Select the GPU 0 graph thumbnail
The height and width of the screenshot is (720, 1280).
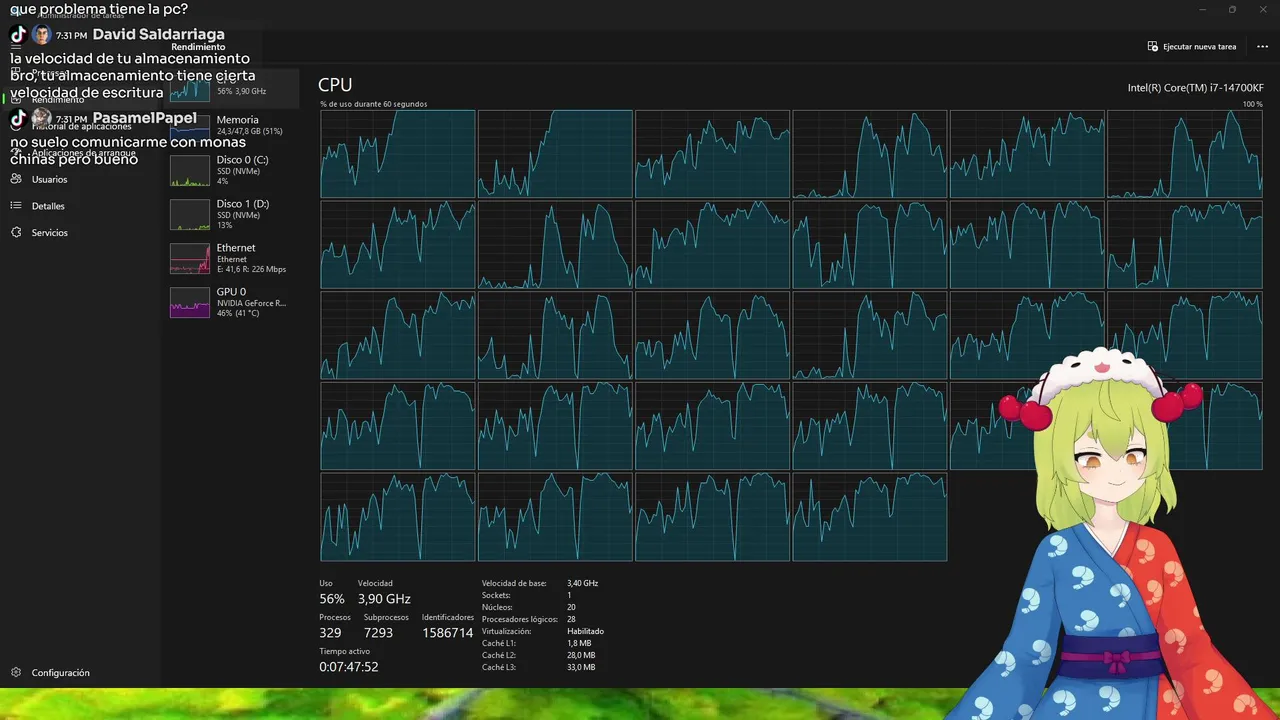[190, 302]
